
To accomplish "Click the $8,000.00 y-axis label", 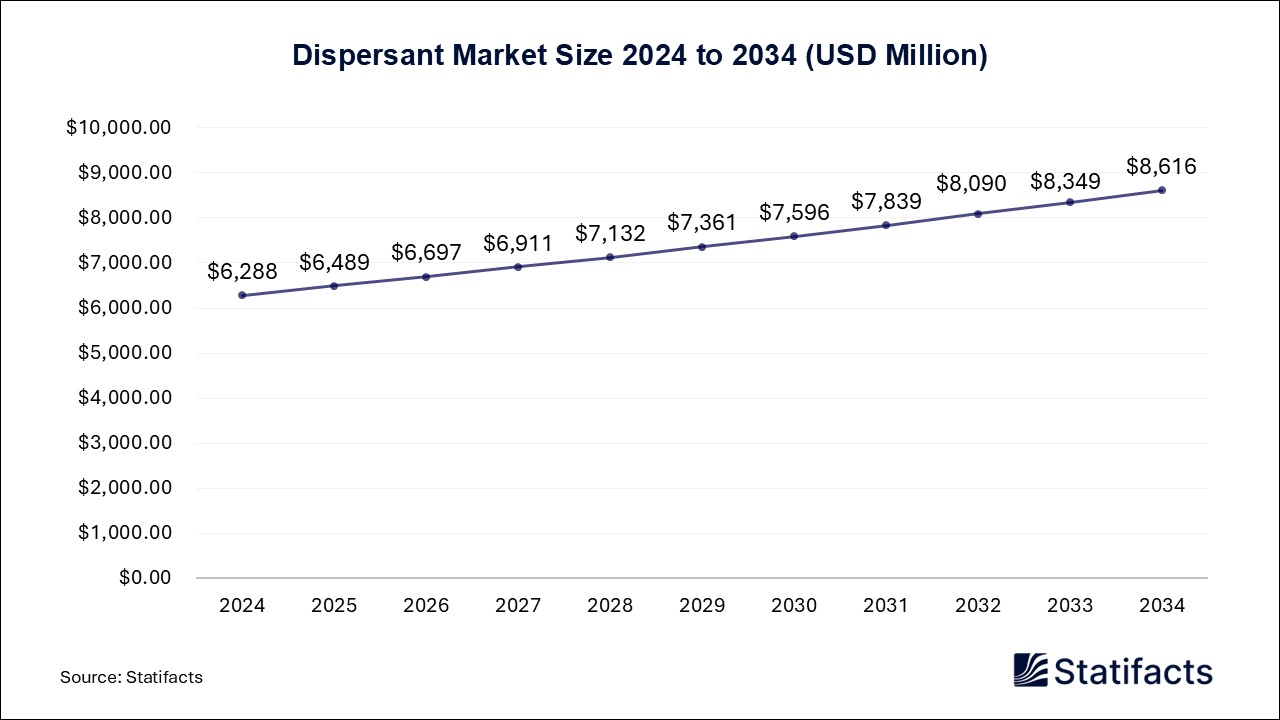I will tap(124, 218).
